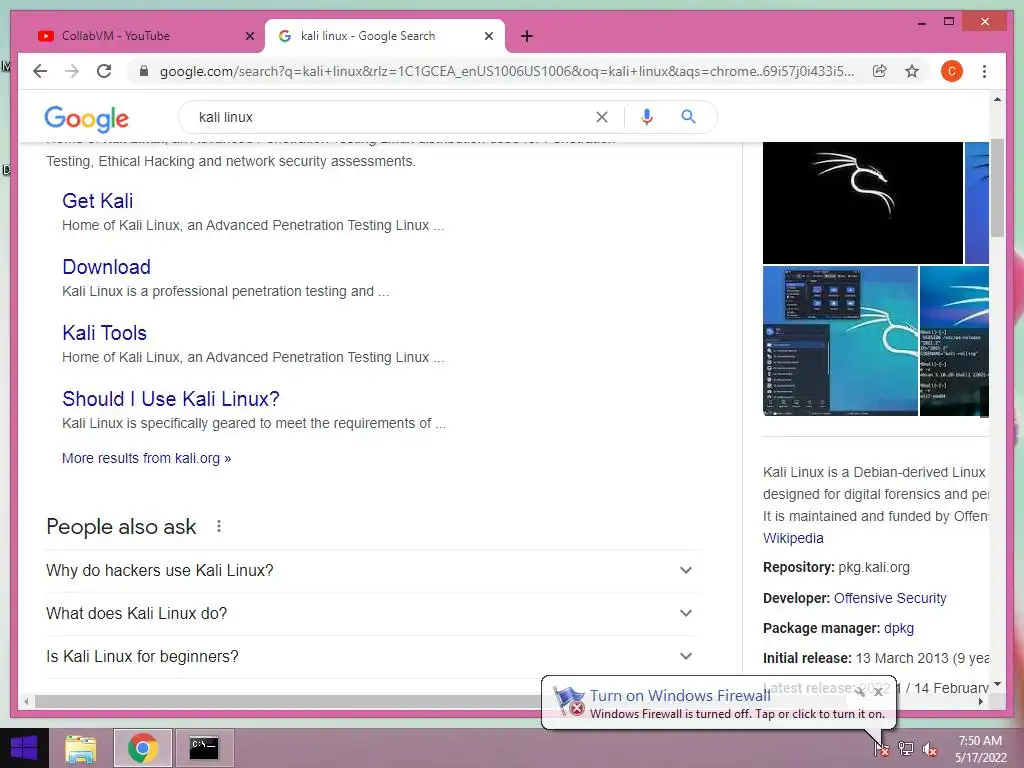Open File Explorer from taskbar
Viewport: 1024px width, 768px height.
[x=81, y=748]
